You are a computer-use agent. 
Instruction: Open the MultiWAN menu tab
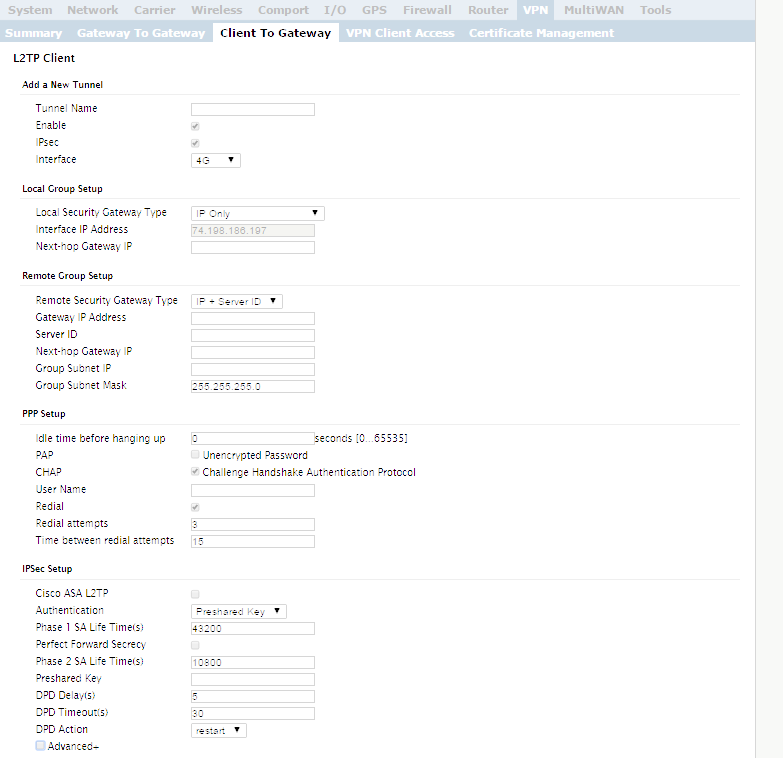(594, 10)
